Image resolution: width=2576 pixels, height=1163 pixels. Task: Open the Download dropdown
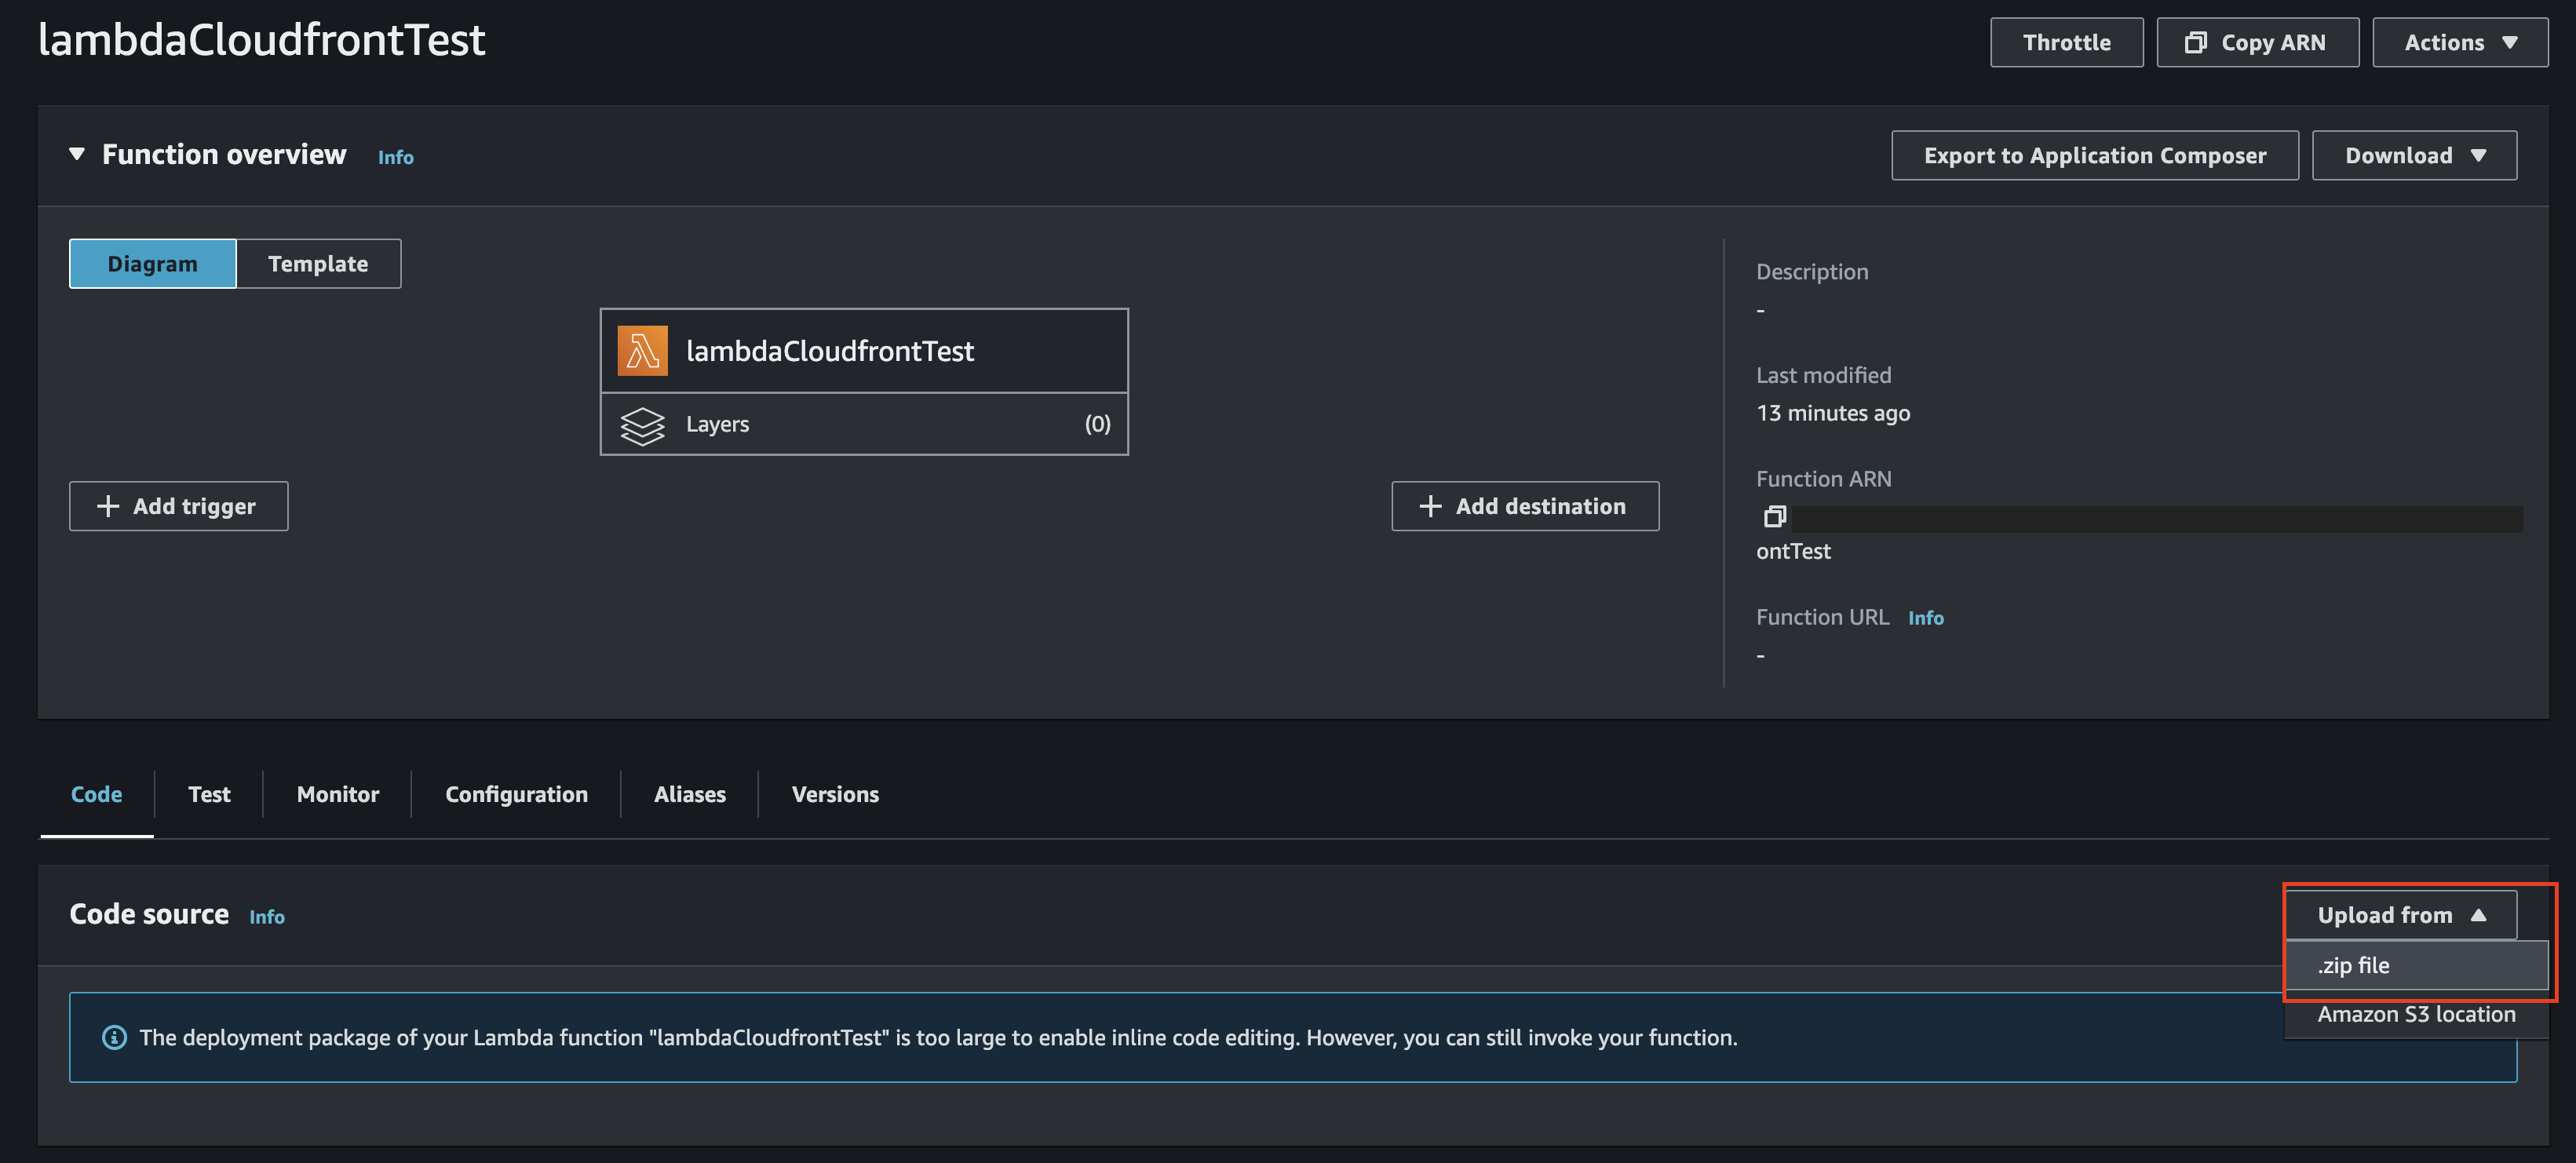click(2414, 155)
